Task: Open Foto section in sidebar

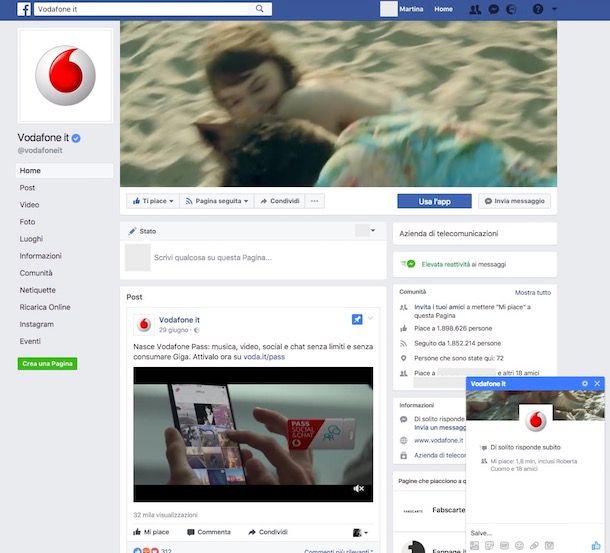Action: pos(27,222)
